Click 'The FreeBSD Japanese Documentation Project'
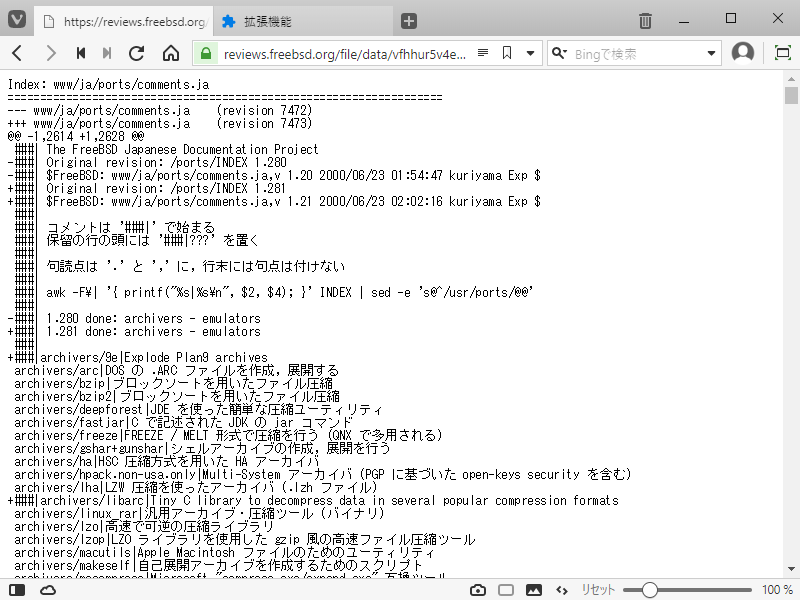The image size is (800, 600). pyautogui.click(x=182, y=149)
